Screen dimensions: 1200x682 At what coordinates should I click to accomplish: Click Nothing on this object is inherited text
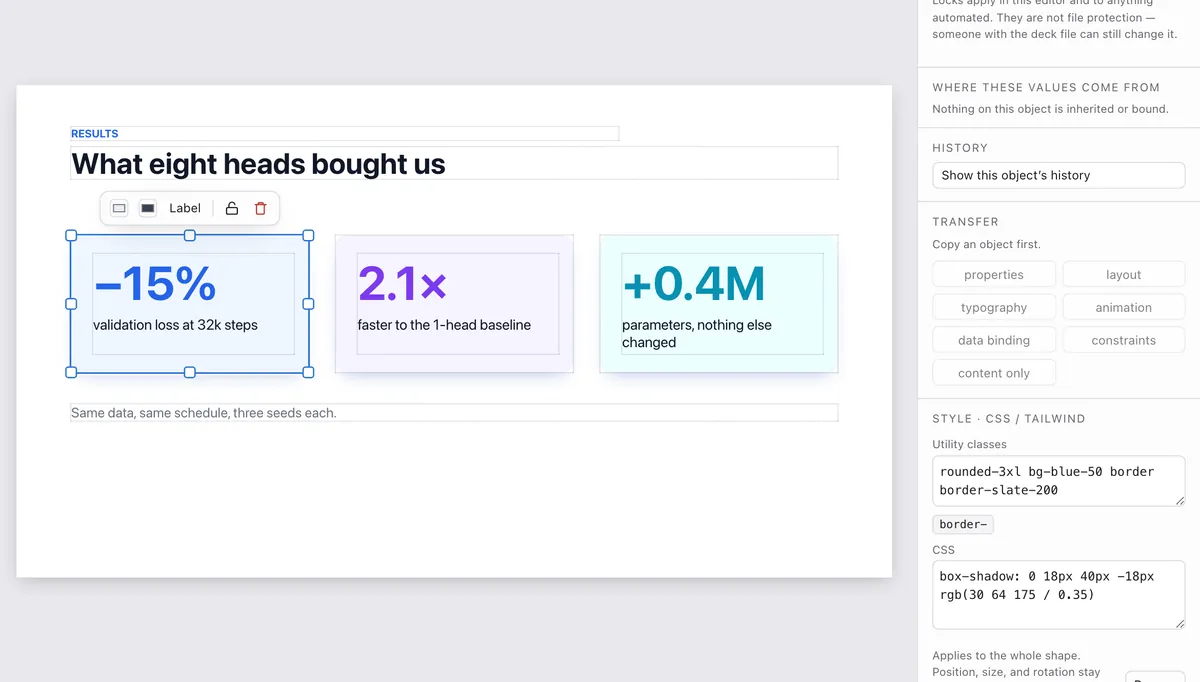(1050, 109)
